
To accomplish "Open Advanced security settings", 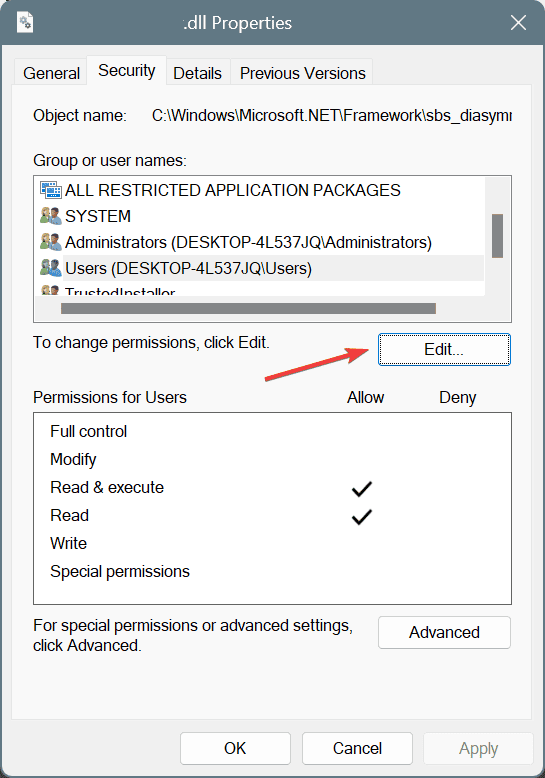I will click(x=444, y=633).
